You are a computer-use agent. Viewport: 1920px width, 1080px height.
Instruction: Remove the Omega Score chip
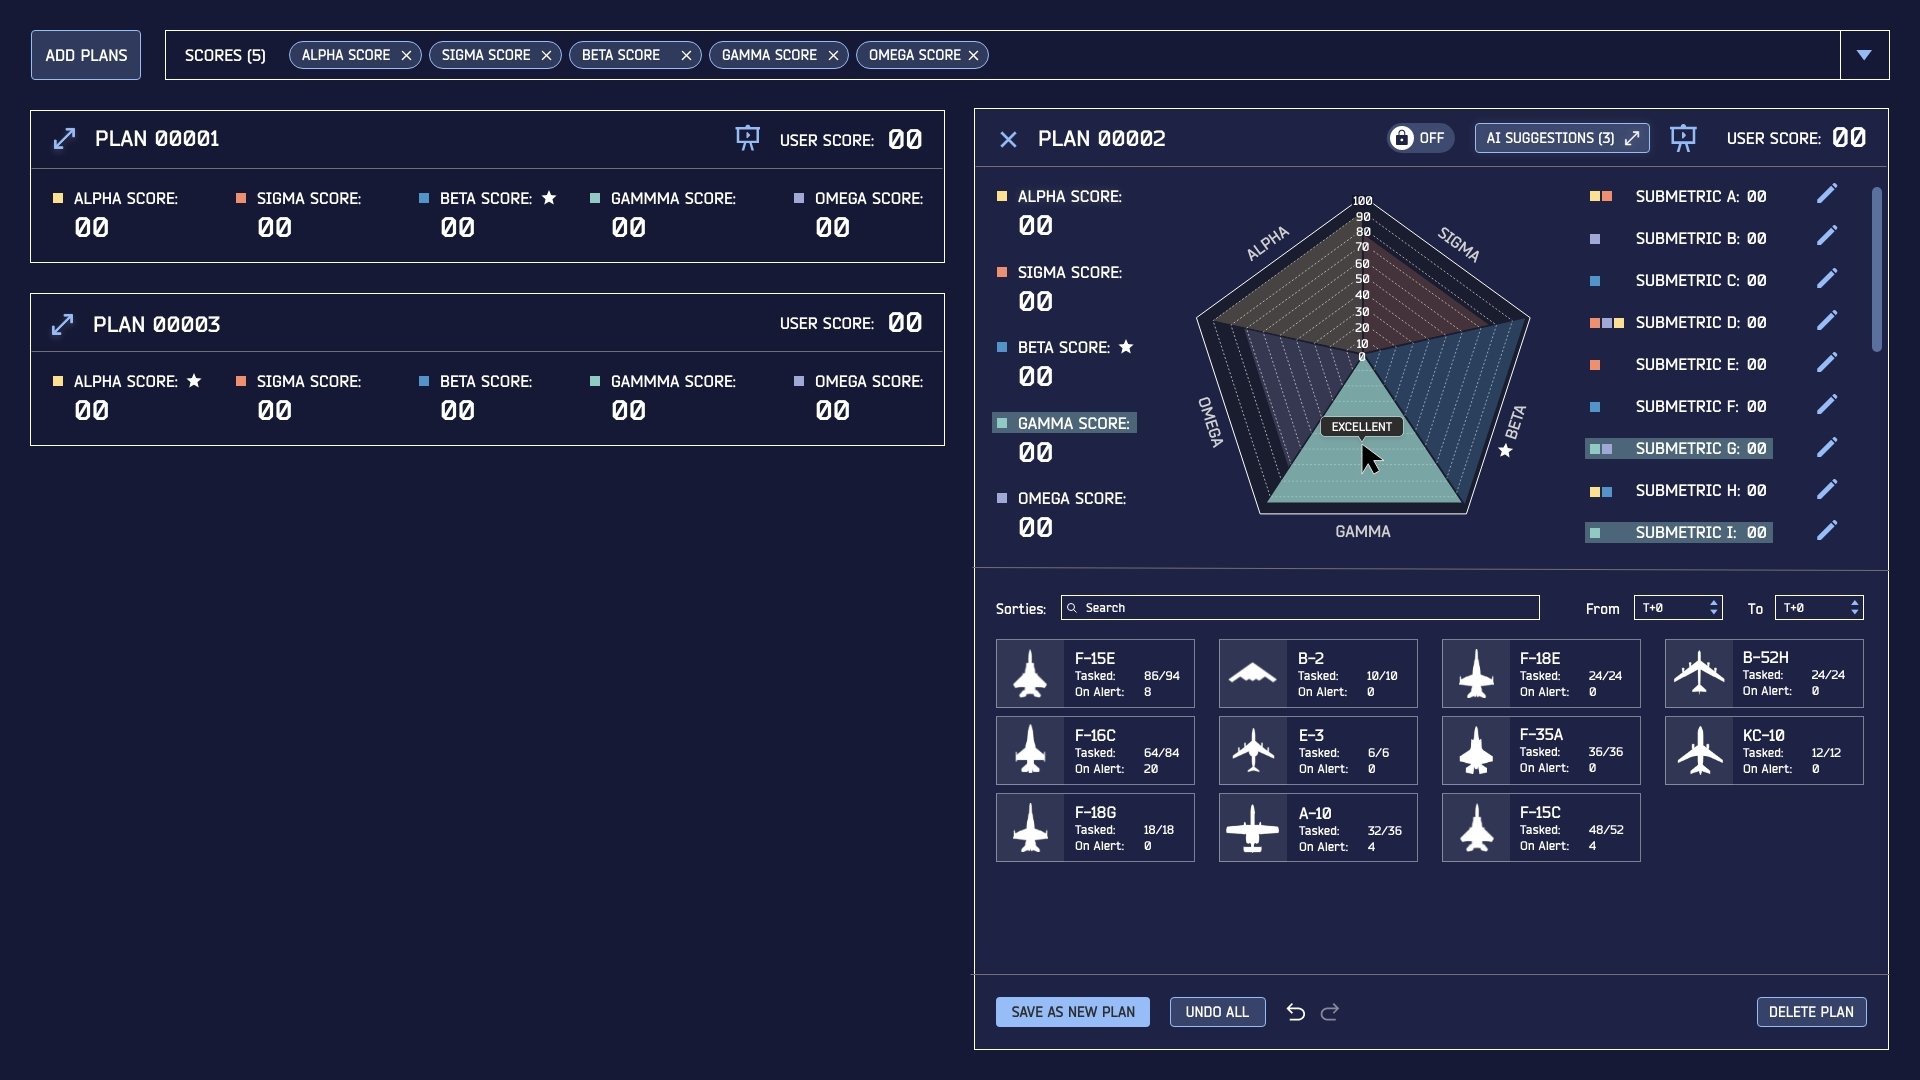point(973,56)
